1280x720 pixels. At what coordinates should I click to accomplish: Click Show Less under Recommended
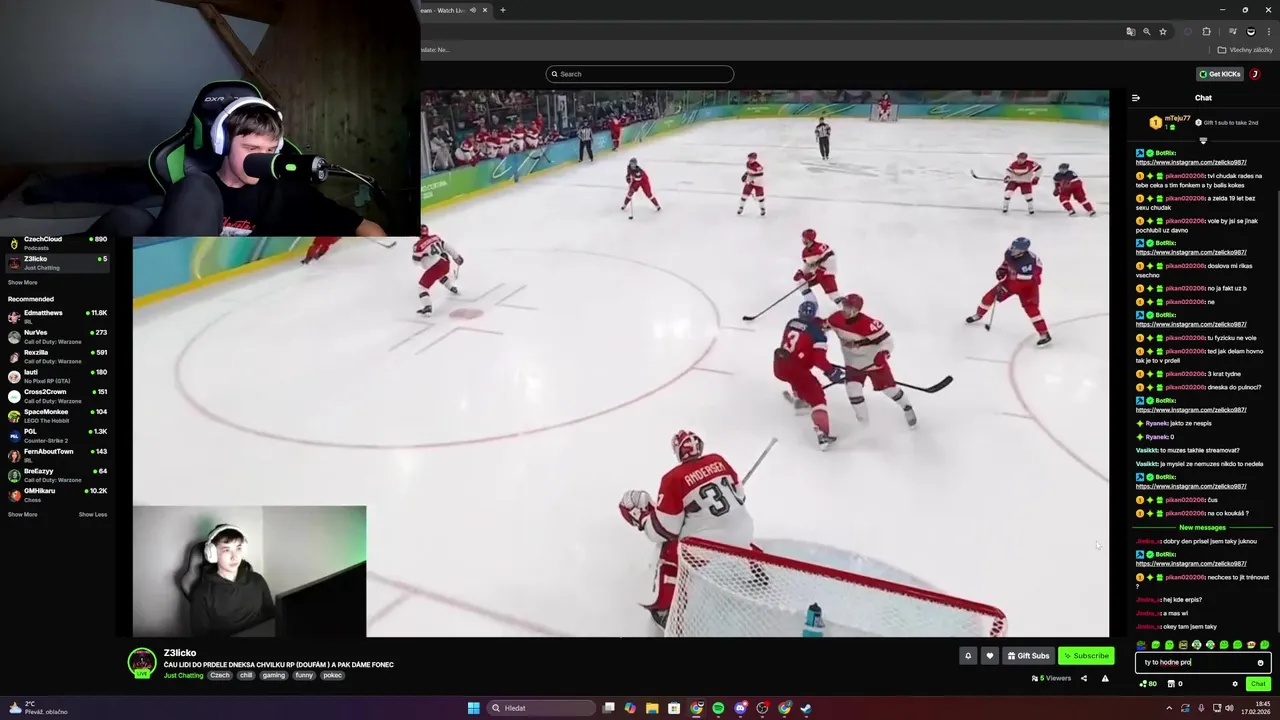tap(93, 515)
